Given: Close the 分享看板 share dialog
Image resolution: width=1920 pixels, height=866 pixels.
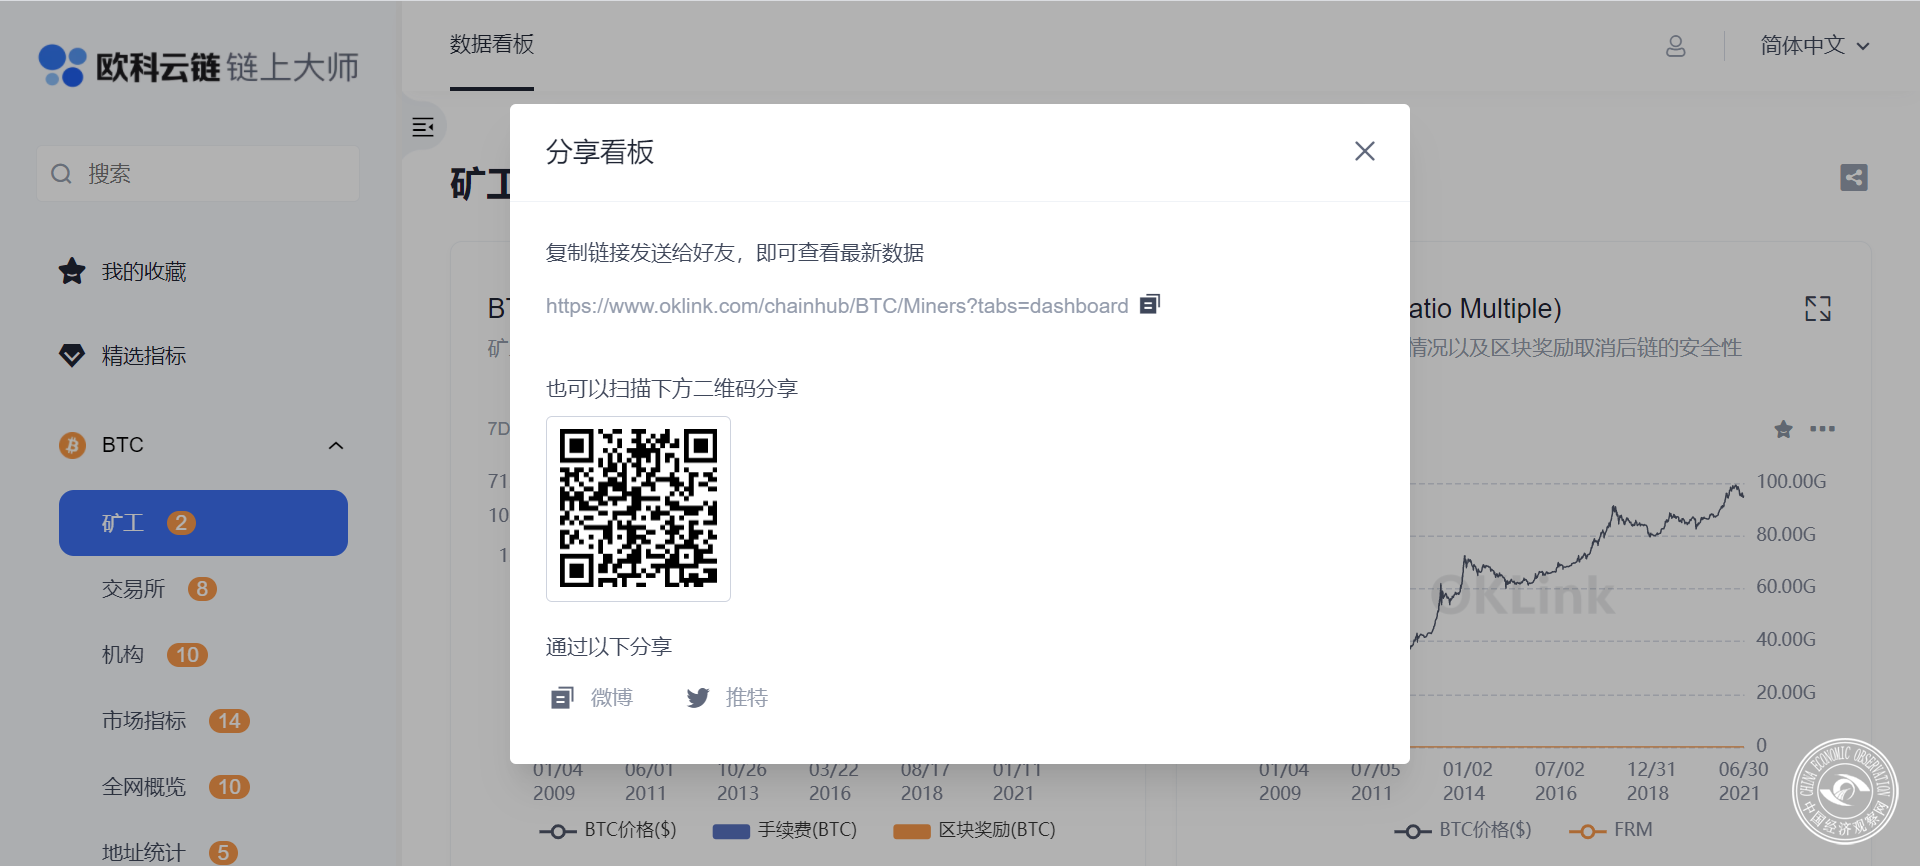Looking at the screenshot, I should [x=1364, y=151].
